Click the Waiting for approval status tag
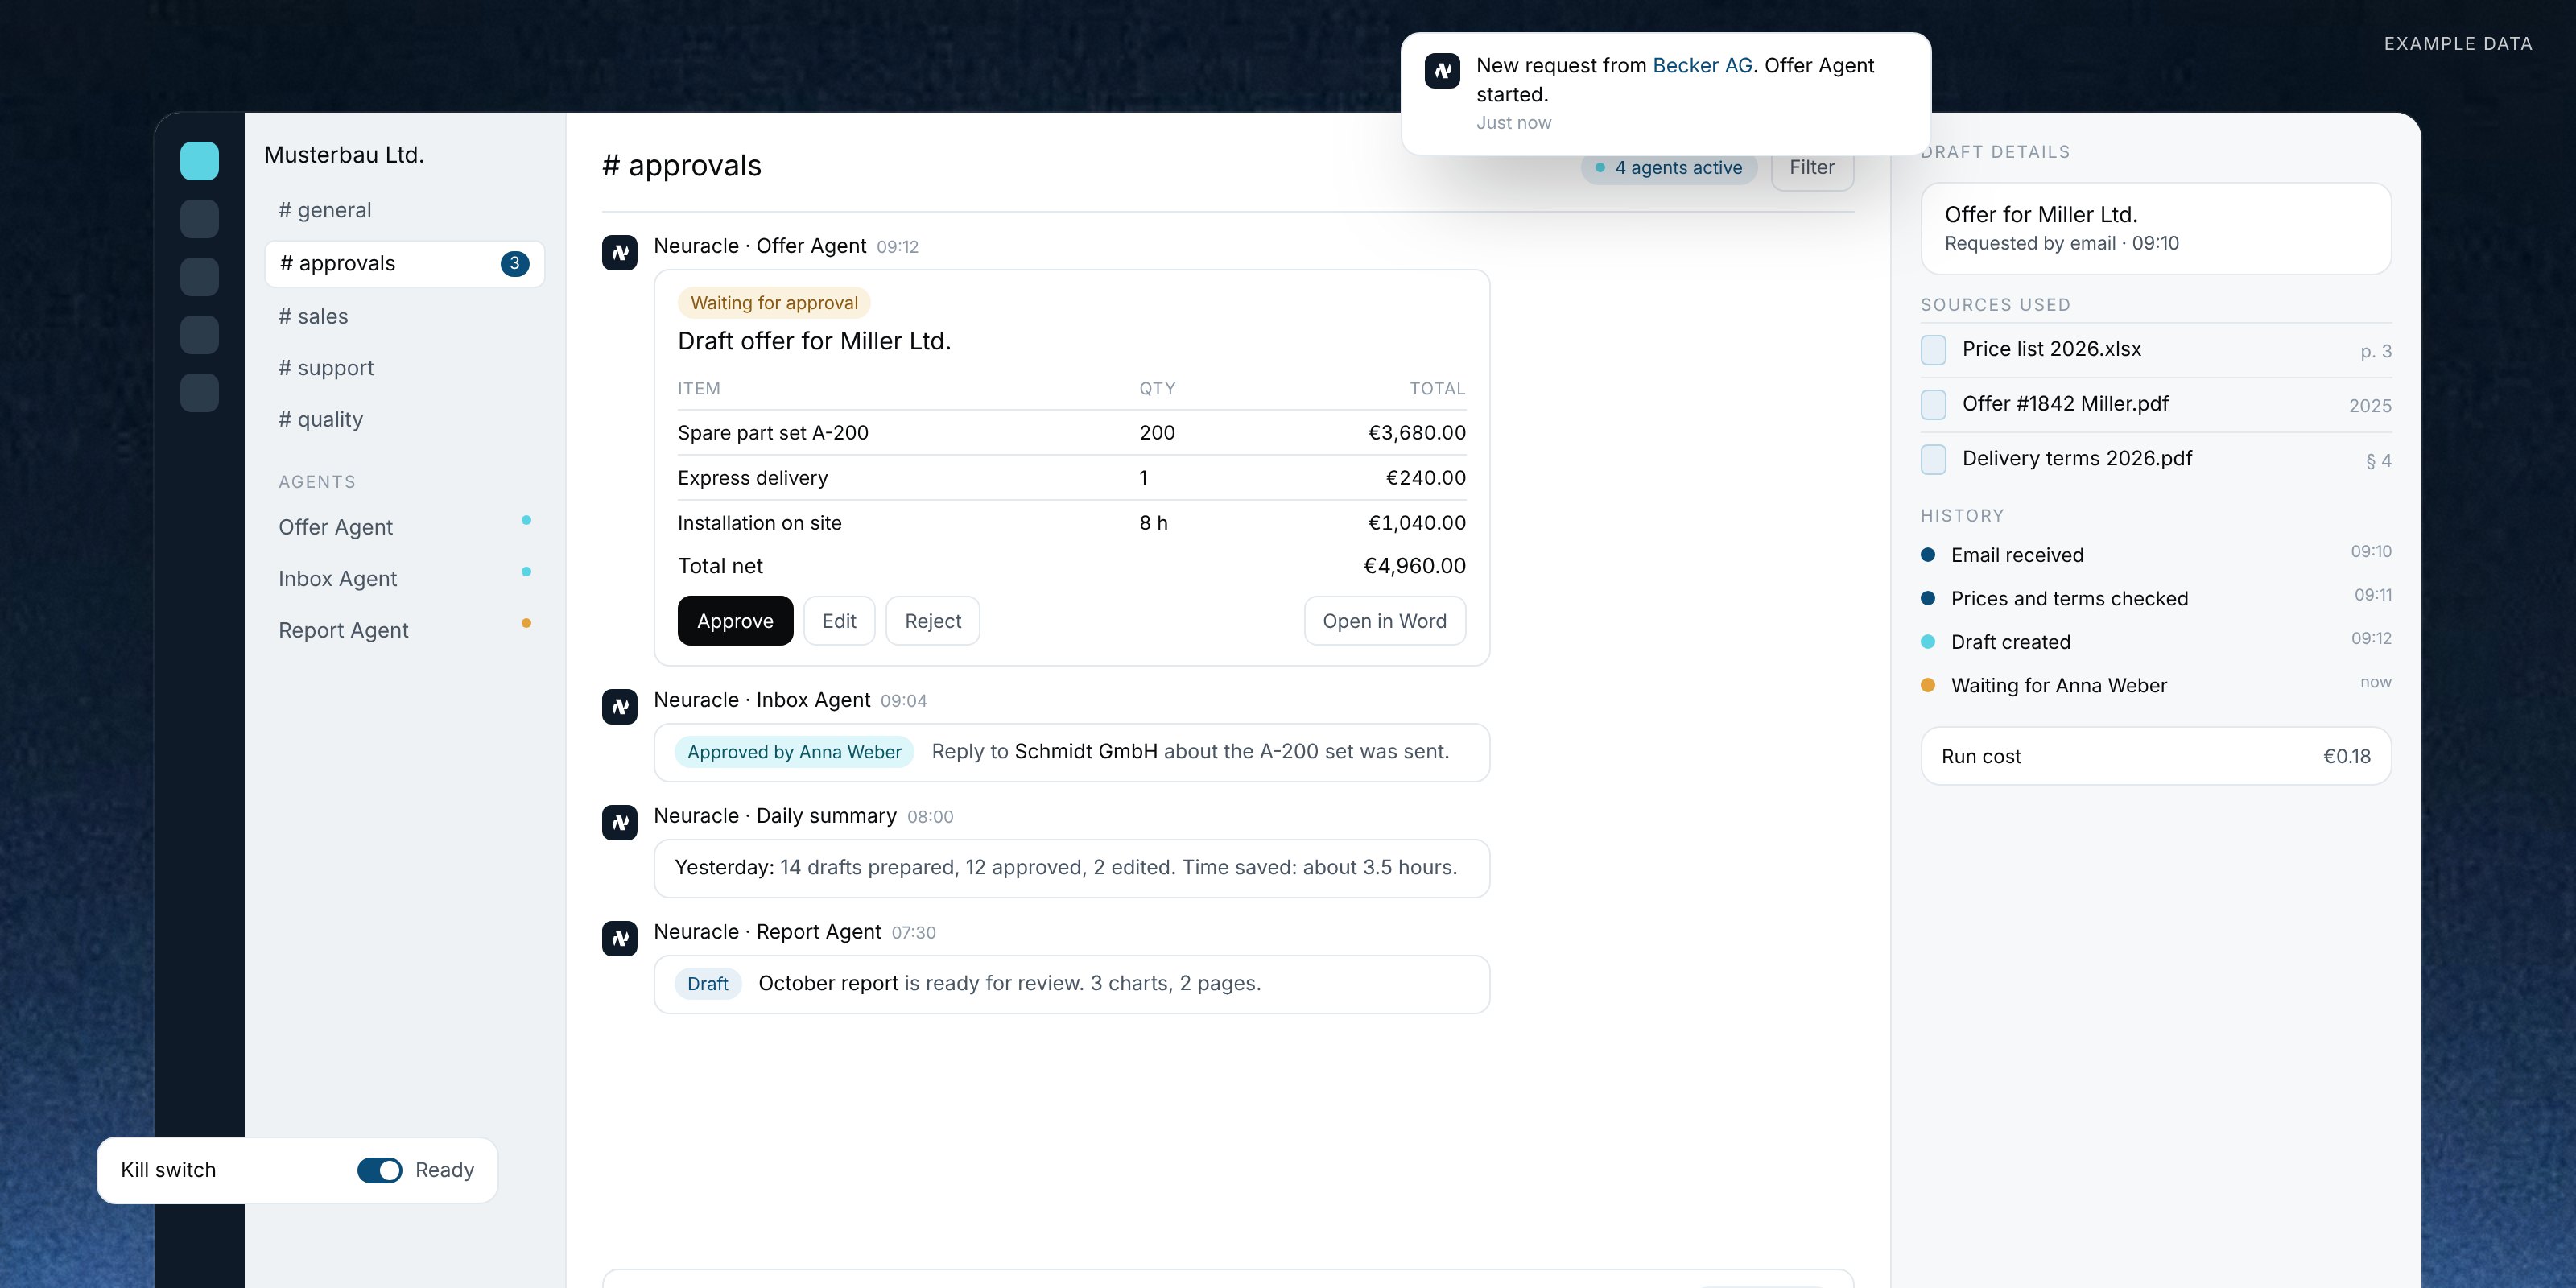The width and height of the screenshot is (2576, 1288). 774,303
